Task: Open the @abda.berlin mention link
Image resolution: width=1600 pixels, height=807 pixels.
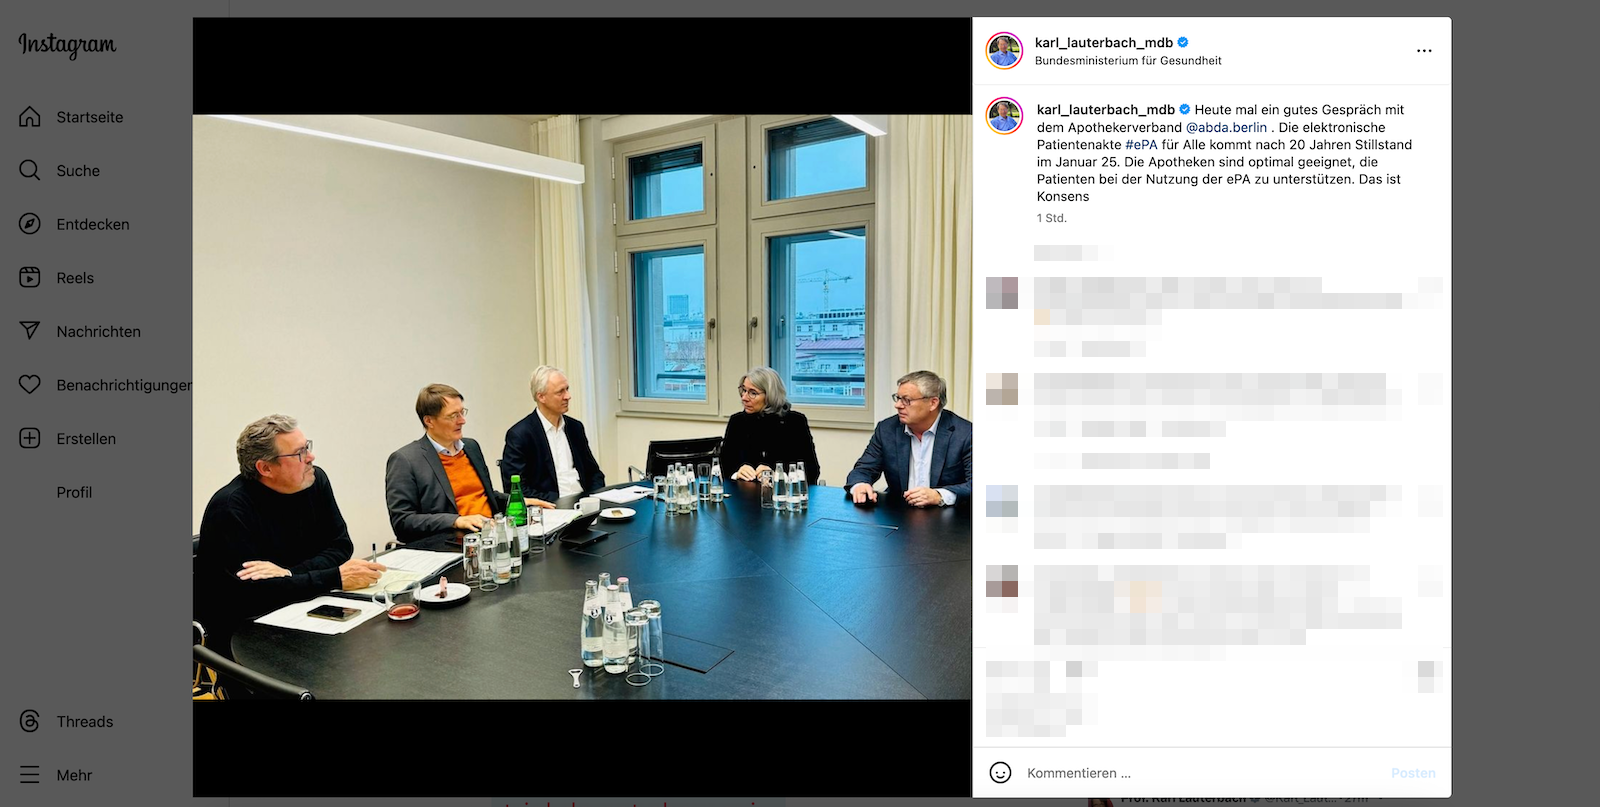Action: (x=1226, y=127)
